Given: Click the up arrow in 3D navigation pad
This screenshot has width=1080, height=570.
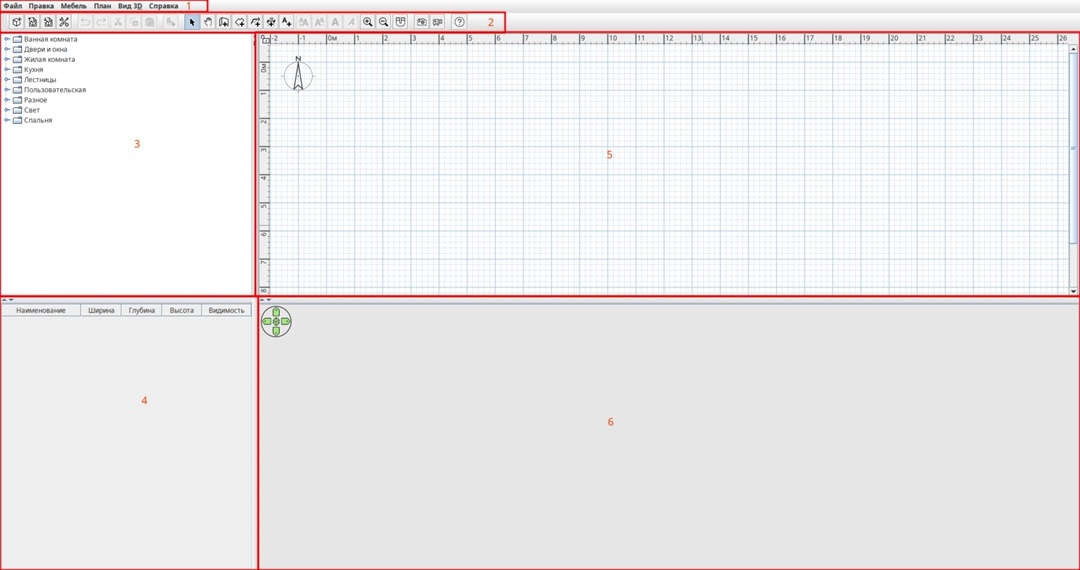Looking at the screenshot, I should coord(276,312).
